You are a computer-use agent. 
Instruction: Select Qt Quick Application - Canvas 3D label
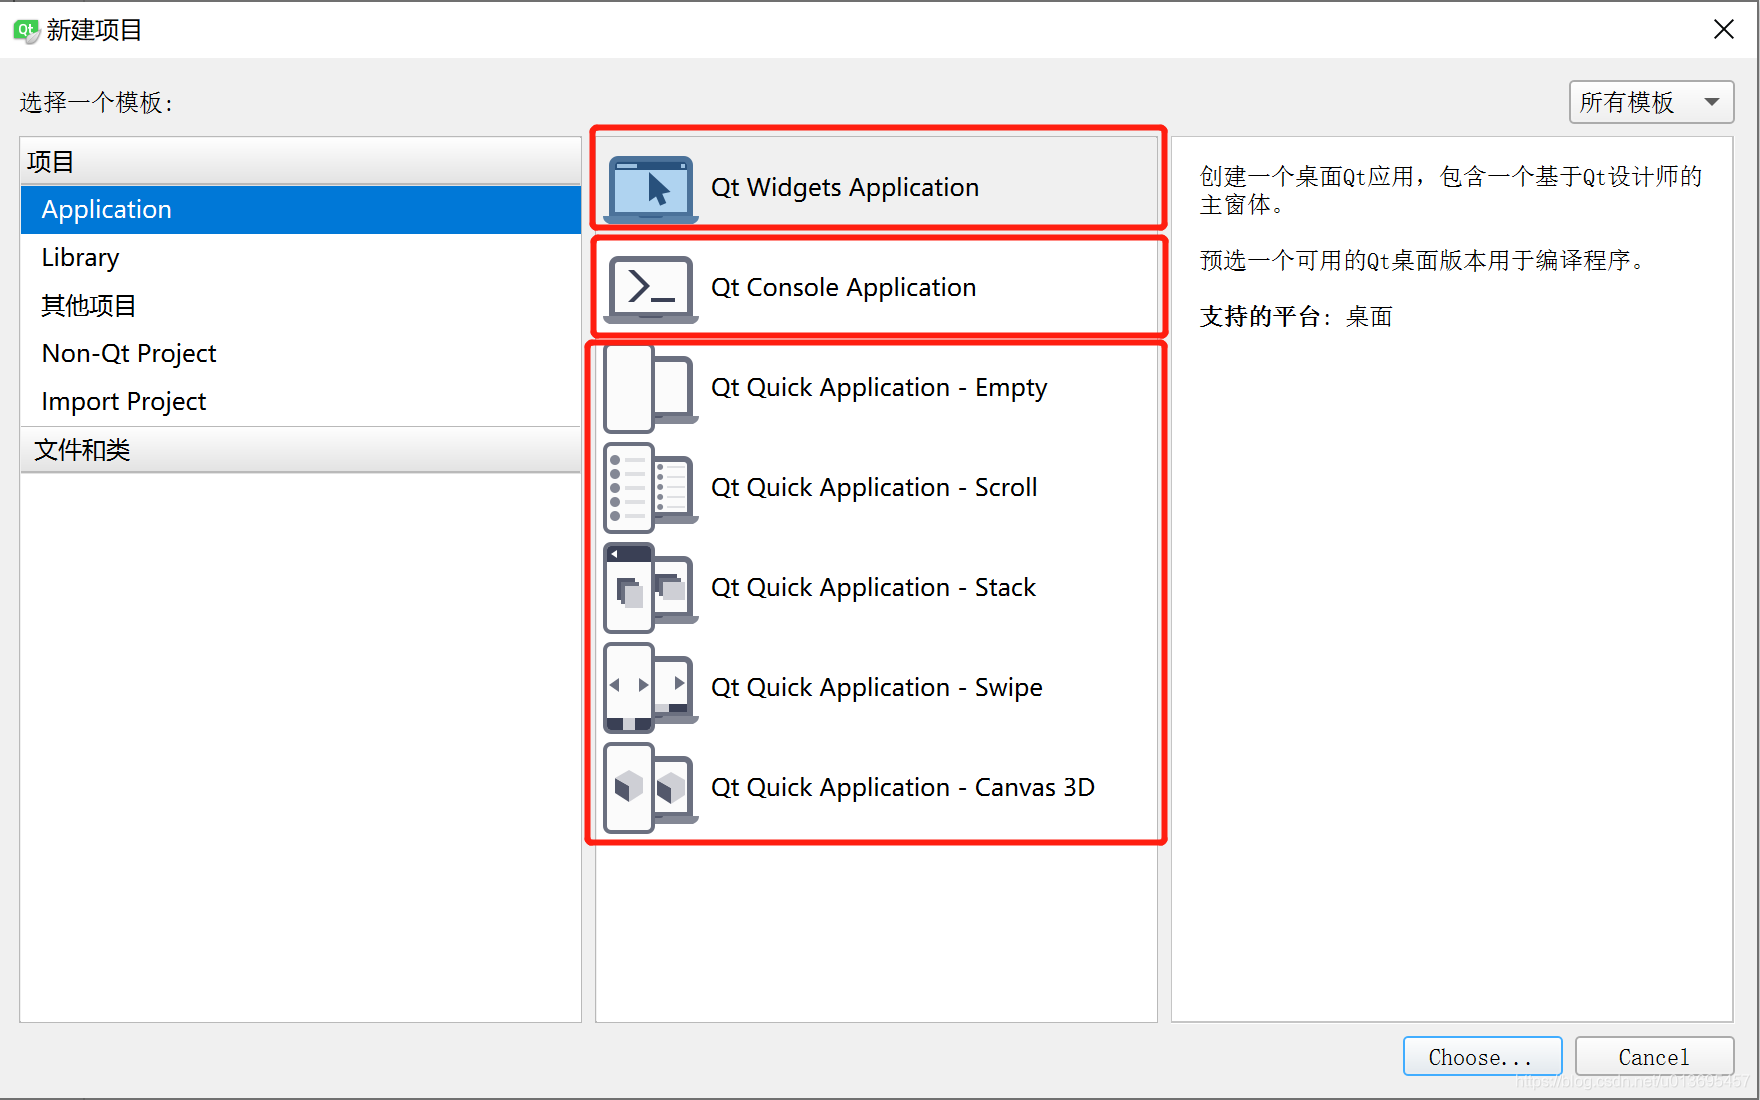click(903, 788)
